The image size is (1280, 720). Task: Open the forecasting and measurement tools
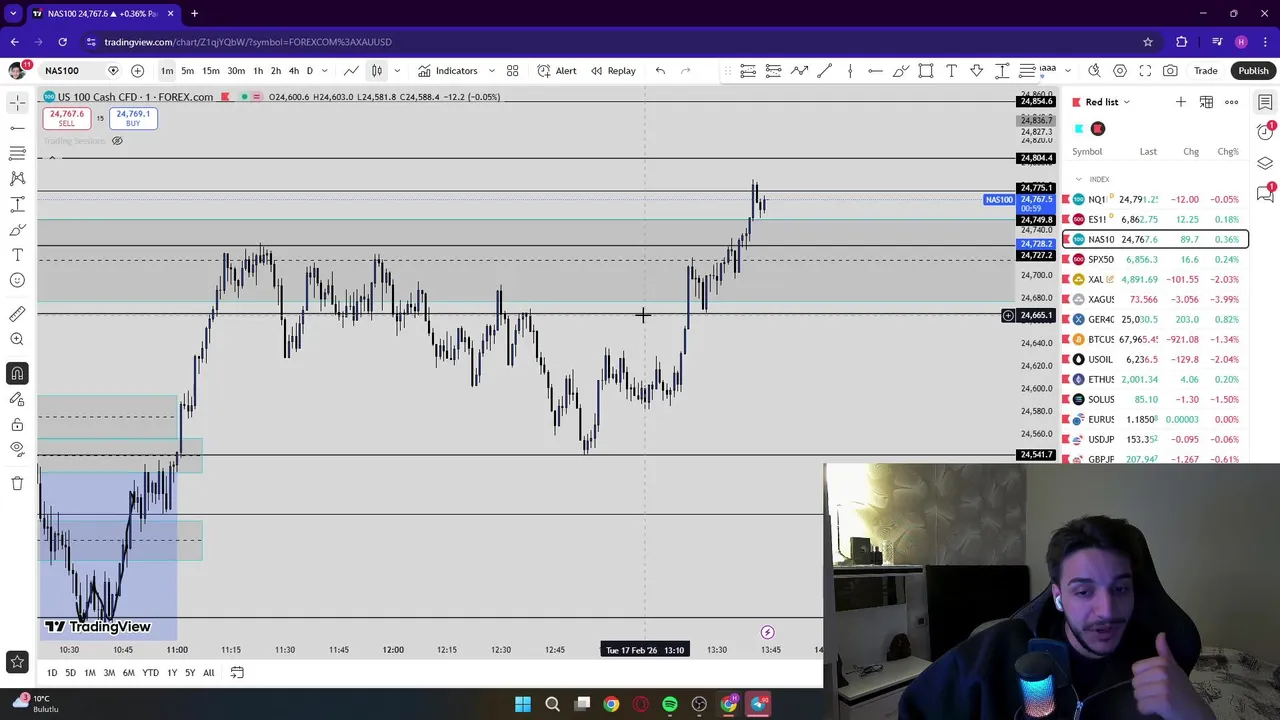point(17,204)
